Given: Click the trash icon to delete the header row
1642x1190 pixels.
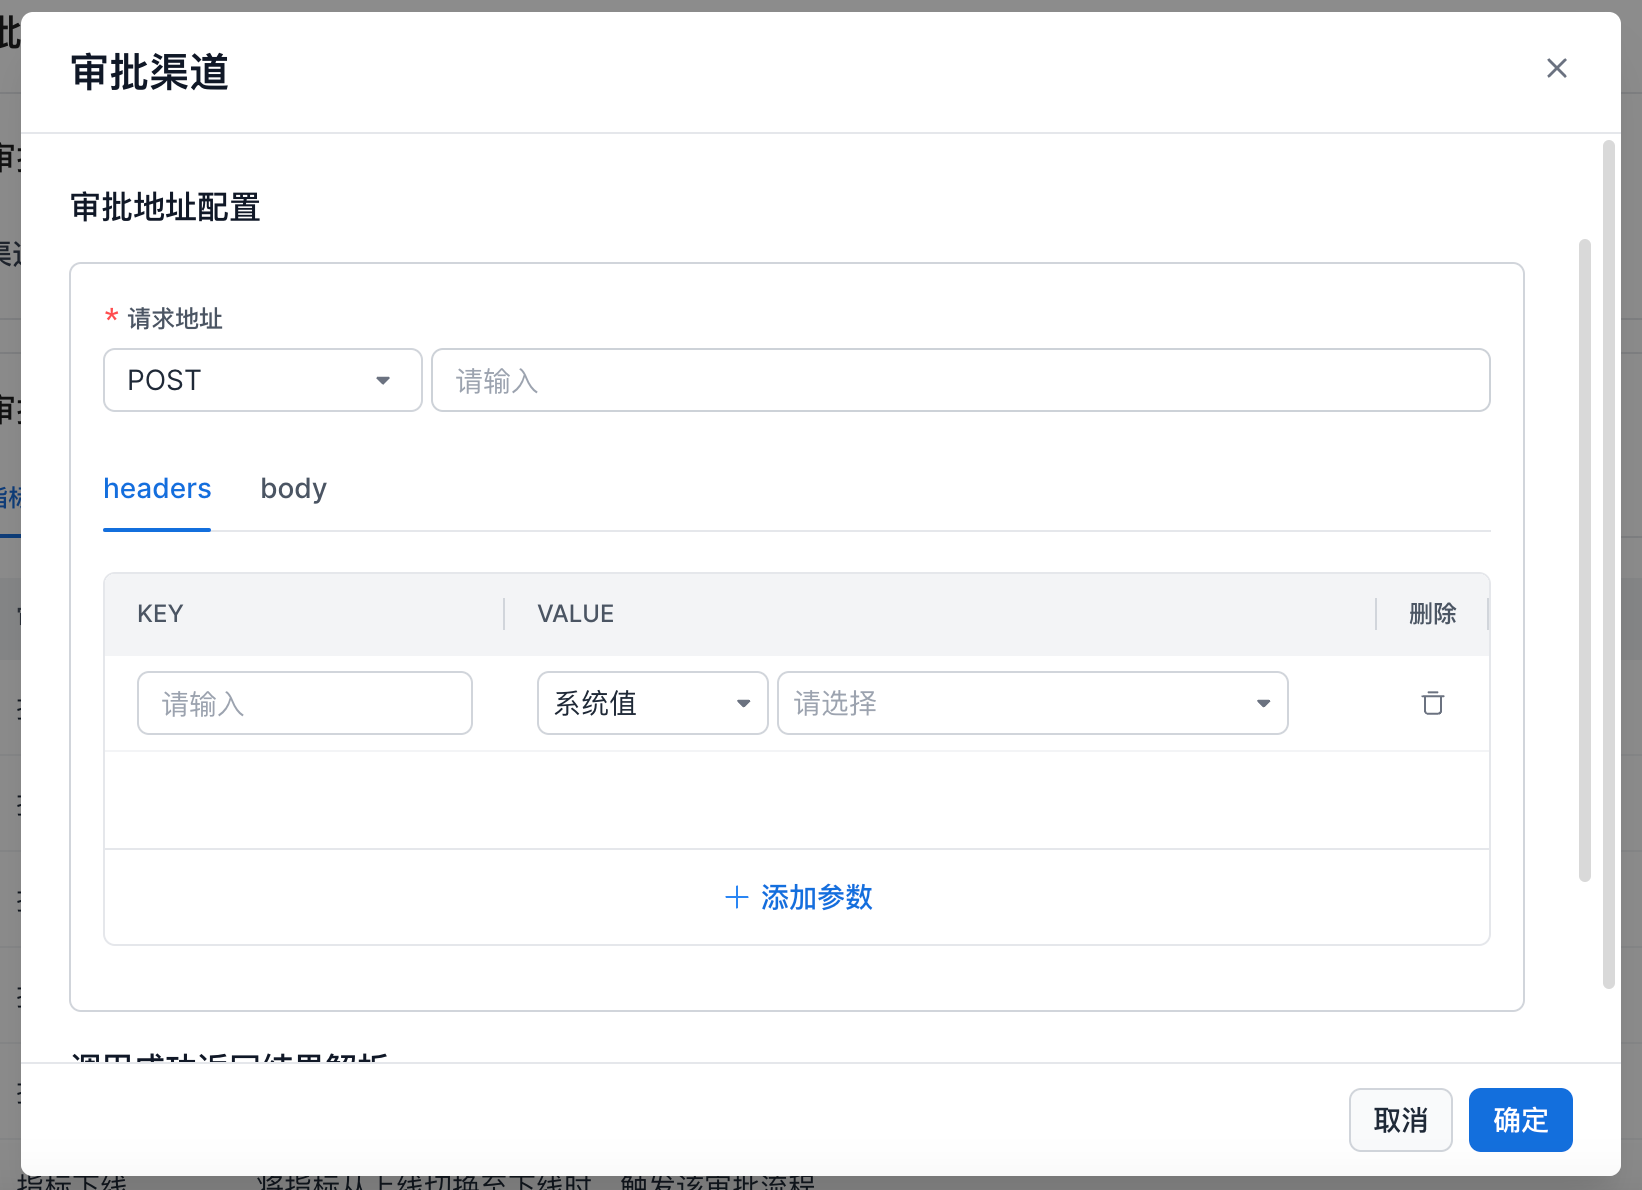Looking at the screenshot, I should point(1432,703).
